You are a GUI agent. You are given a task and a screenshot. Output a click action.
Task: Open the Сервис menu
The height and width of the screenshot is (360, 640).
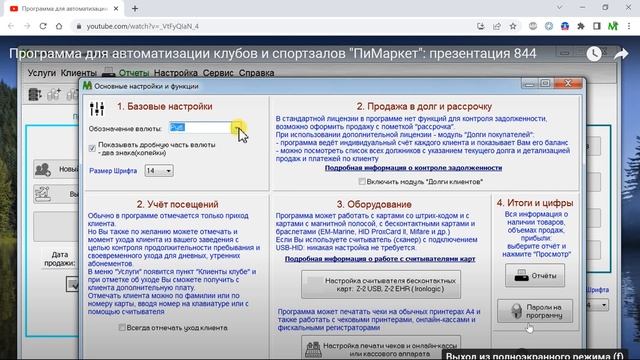[x=218, y=73]
